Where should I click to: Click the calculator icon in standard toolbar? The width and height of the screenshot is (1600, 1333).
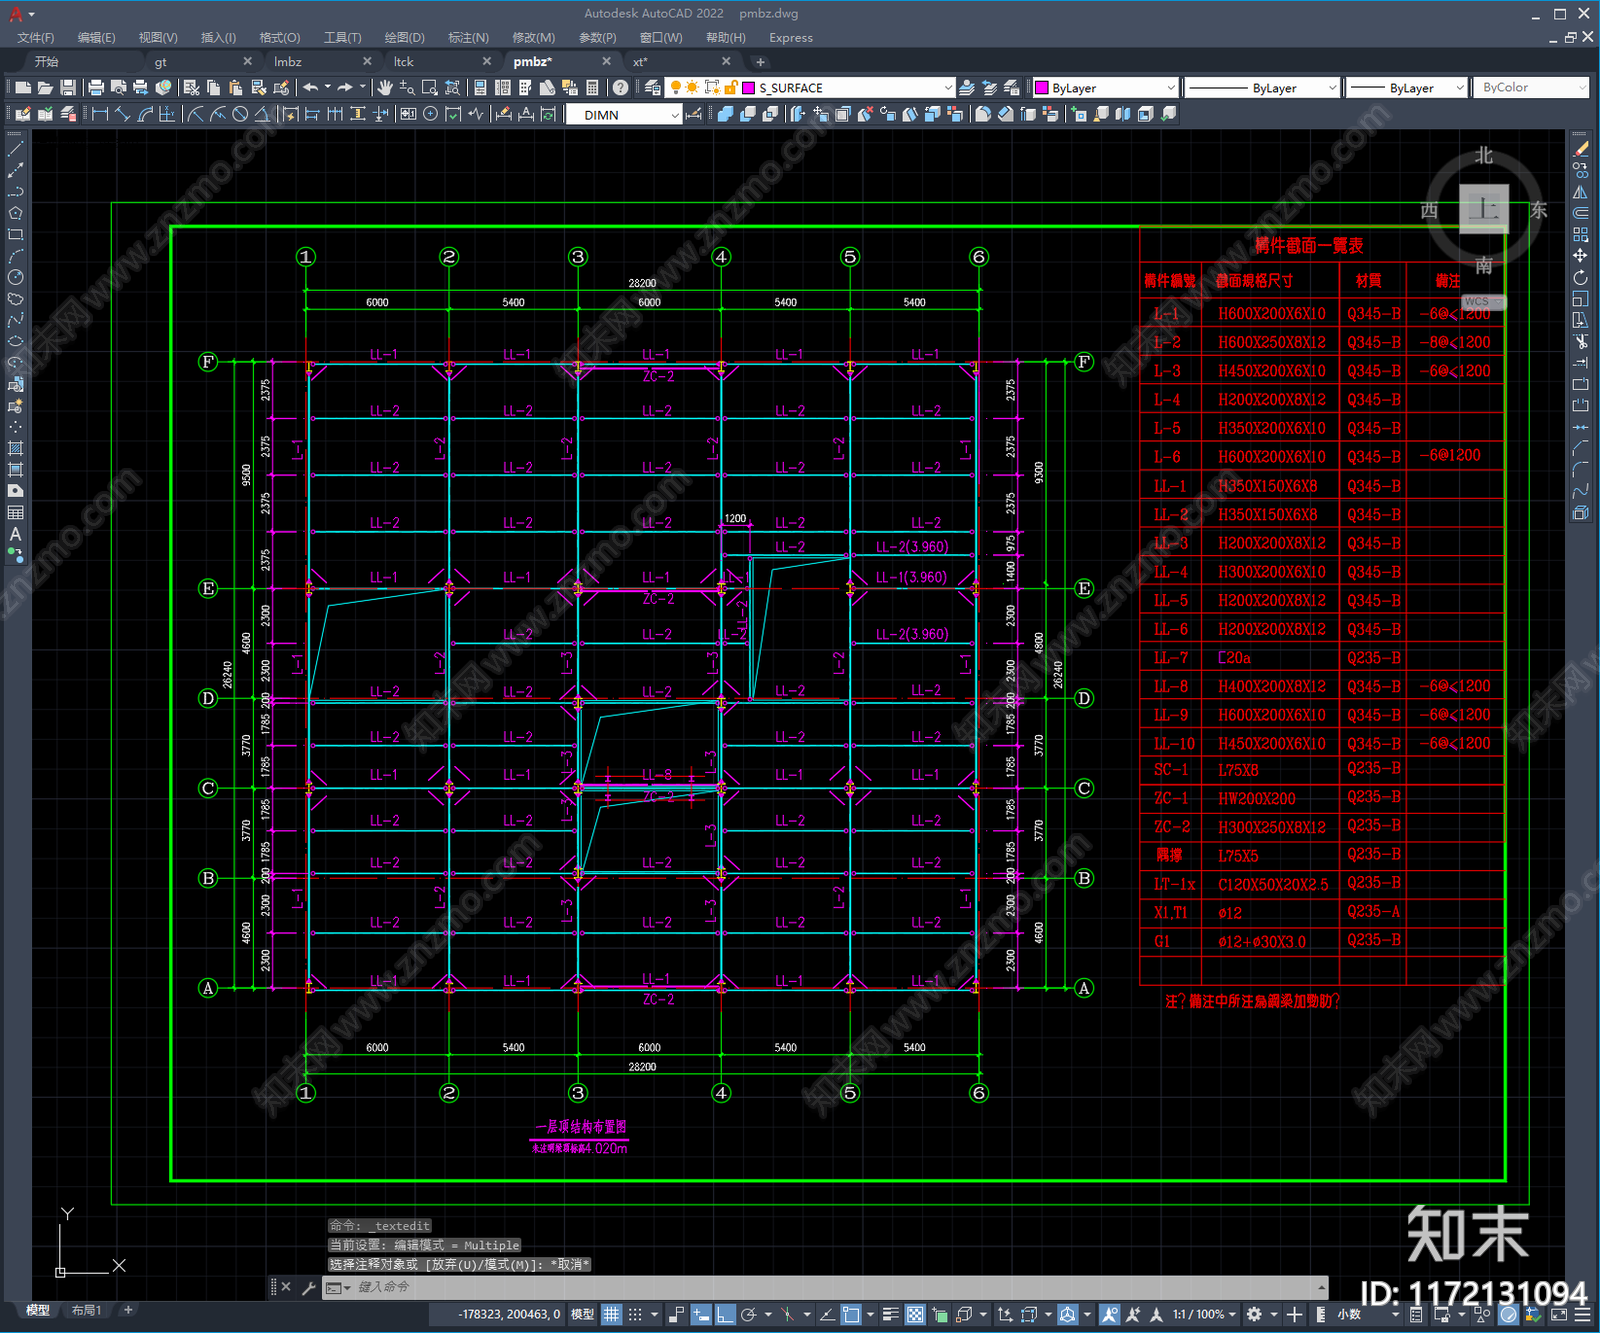point(592,88)
